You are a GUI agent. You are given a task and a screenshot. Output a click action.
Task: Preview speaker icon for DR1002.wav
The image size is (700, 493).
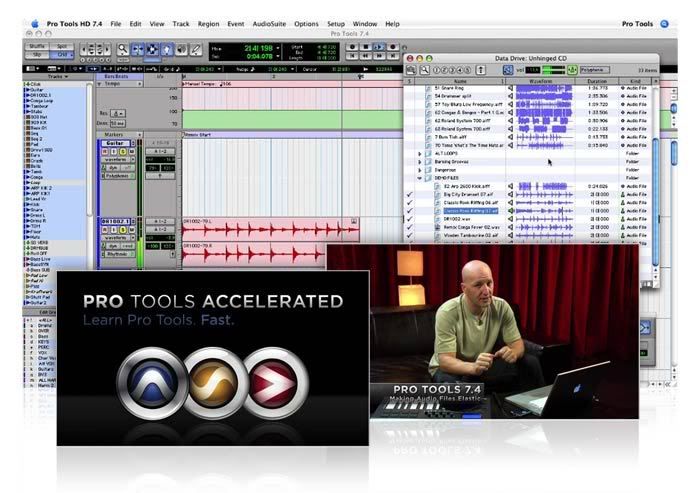tap(510, 219)
